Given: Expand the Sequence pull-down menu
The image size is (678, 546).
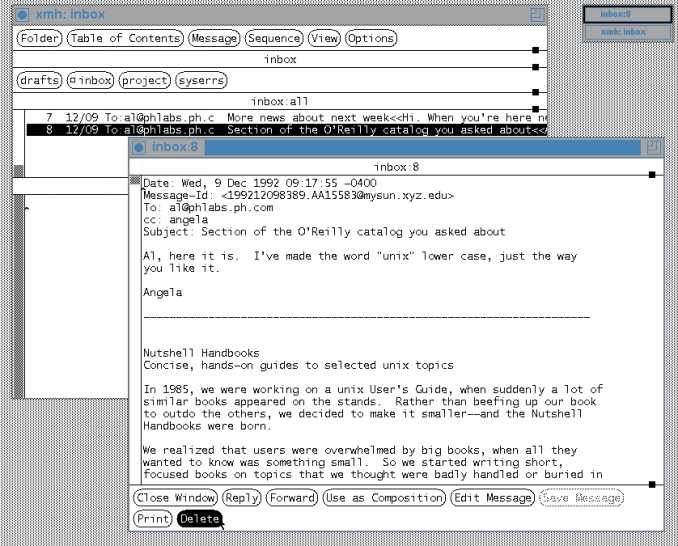Looking at the screenshot, I should 274,38.
